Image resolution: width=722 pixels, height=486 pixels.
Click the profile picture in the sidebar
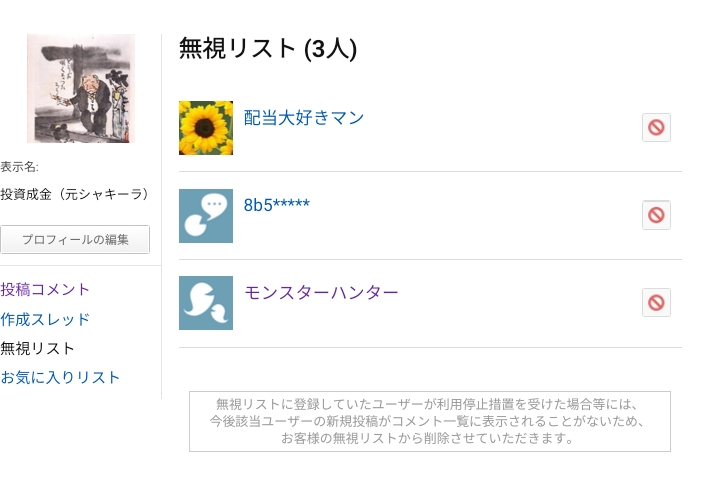80,89
